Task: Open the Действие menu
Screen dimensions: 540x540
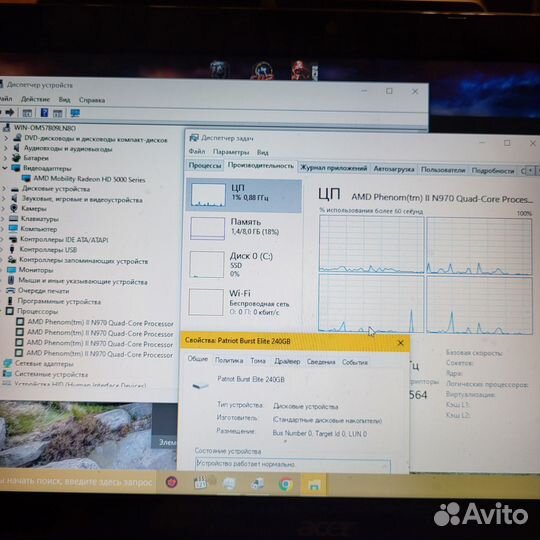Action: (35, 99)
